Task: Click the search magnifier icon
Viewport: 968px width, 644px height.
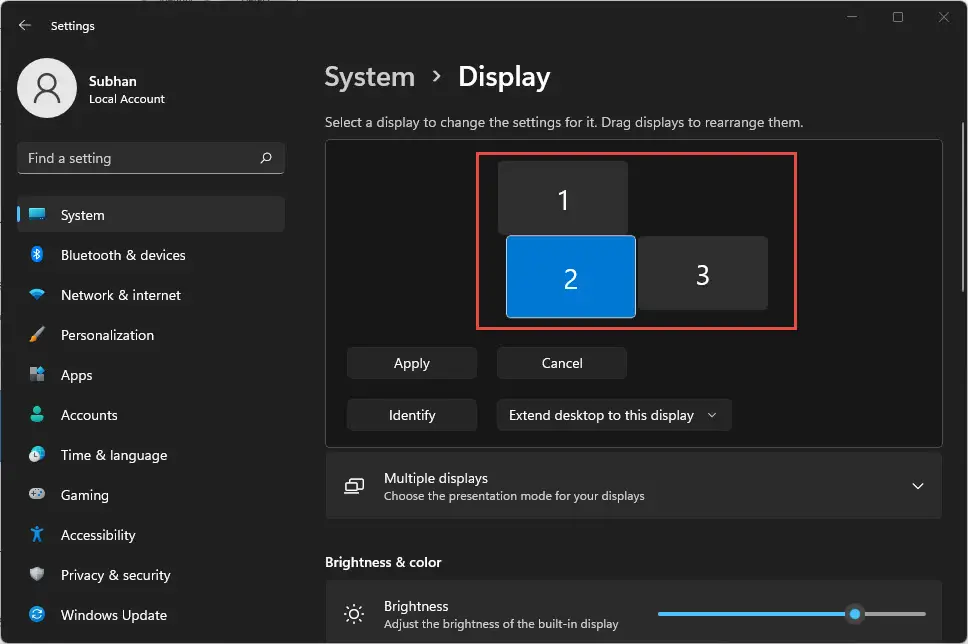Action: click(266, 158)
